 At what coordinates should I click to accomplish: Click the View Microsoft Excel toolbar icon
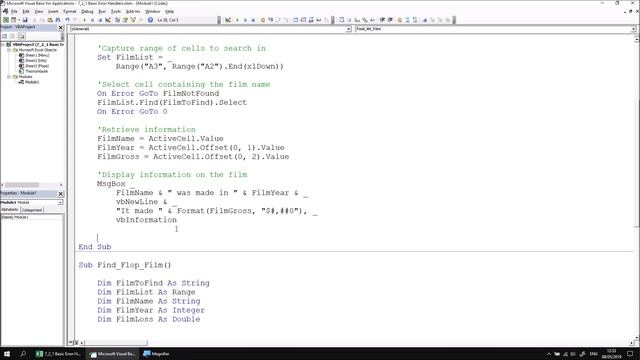coord(6,20)
